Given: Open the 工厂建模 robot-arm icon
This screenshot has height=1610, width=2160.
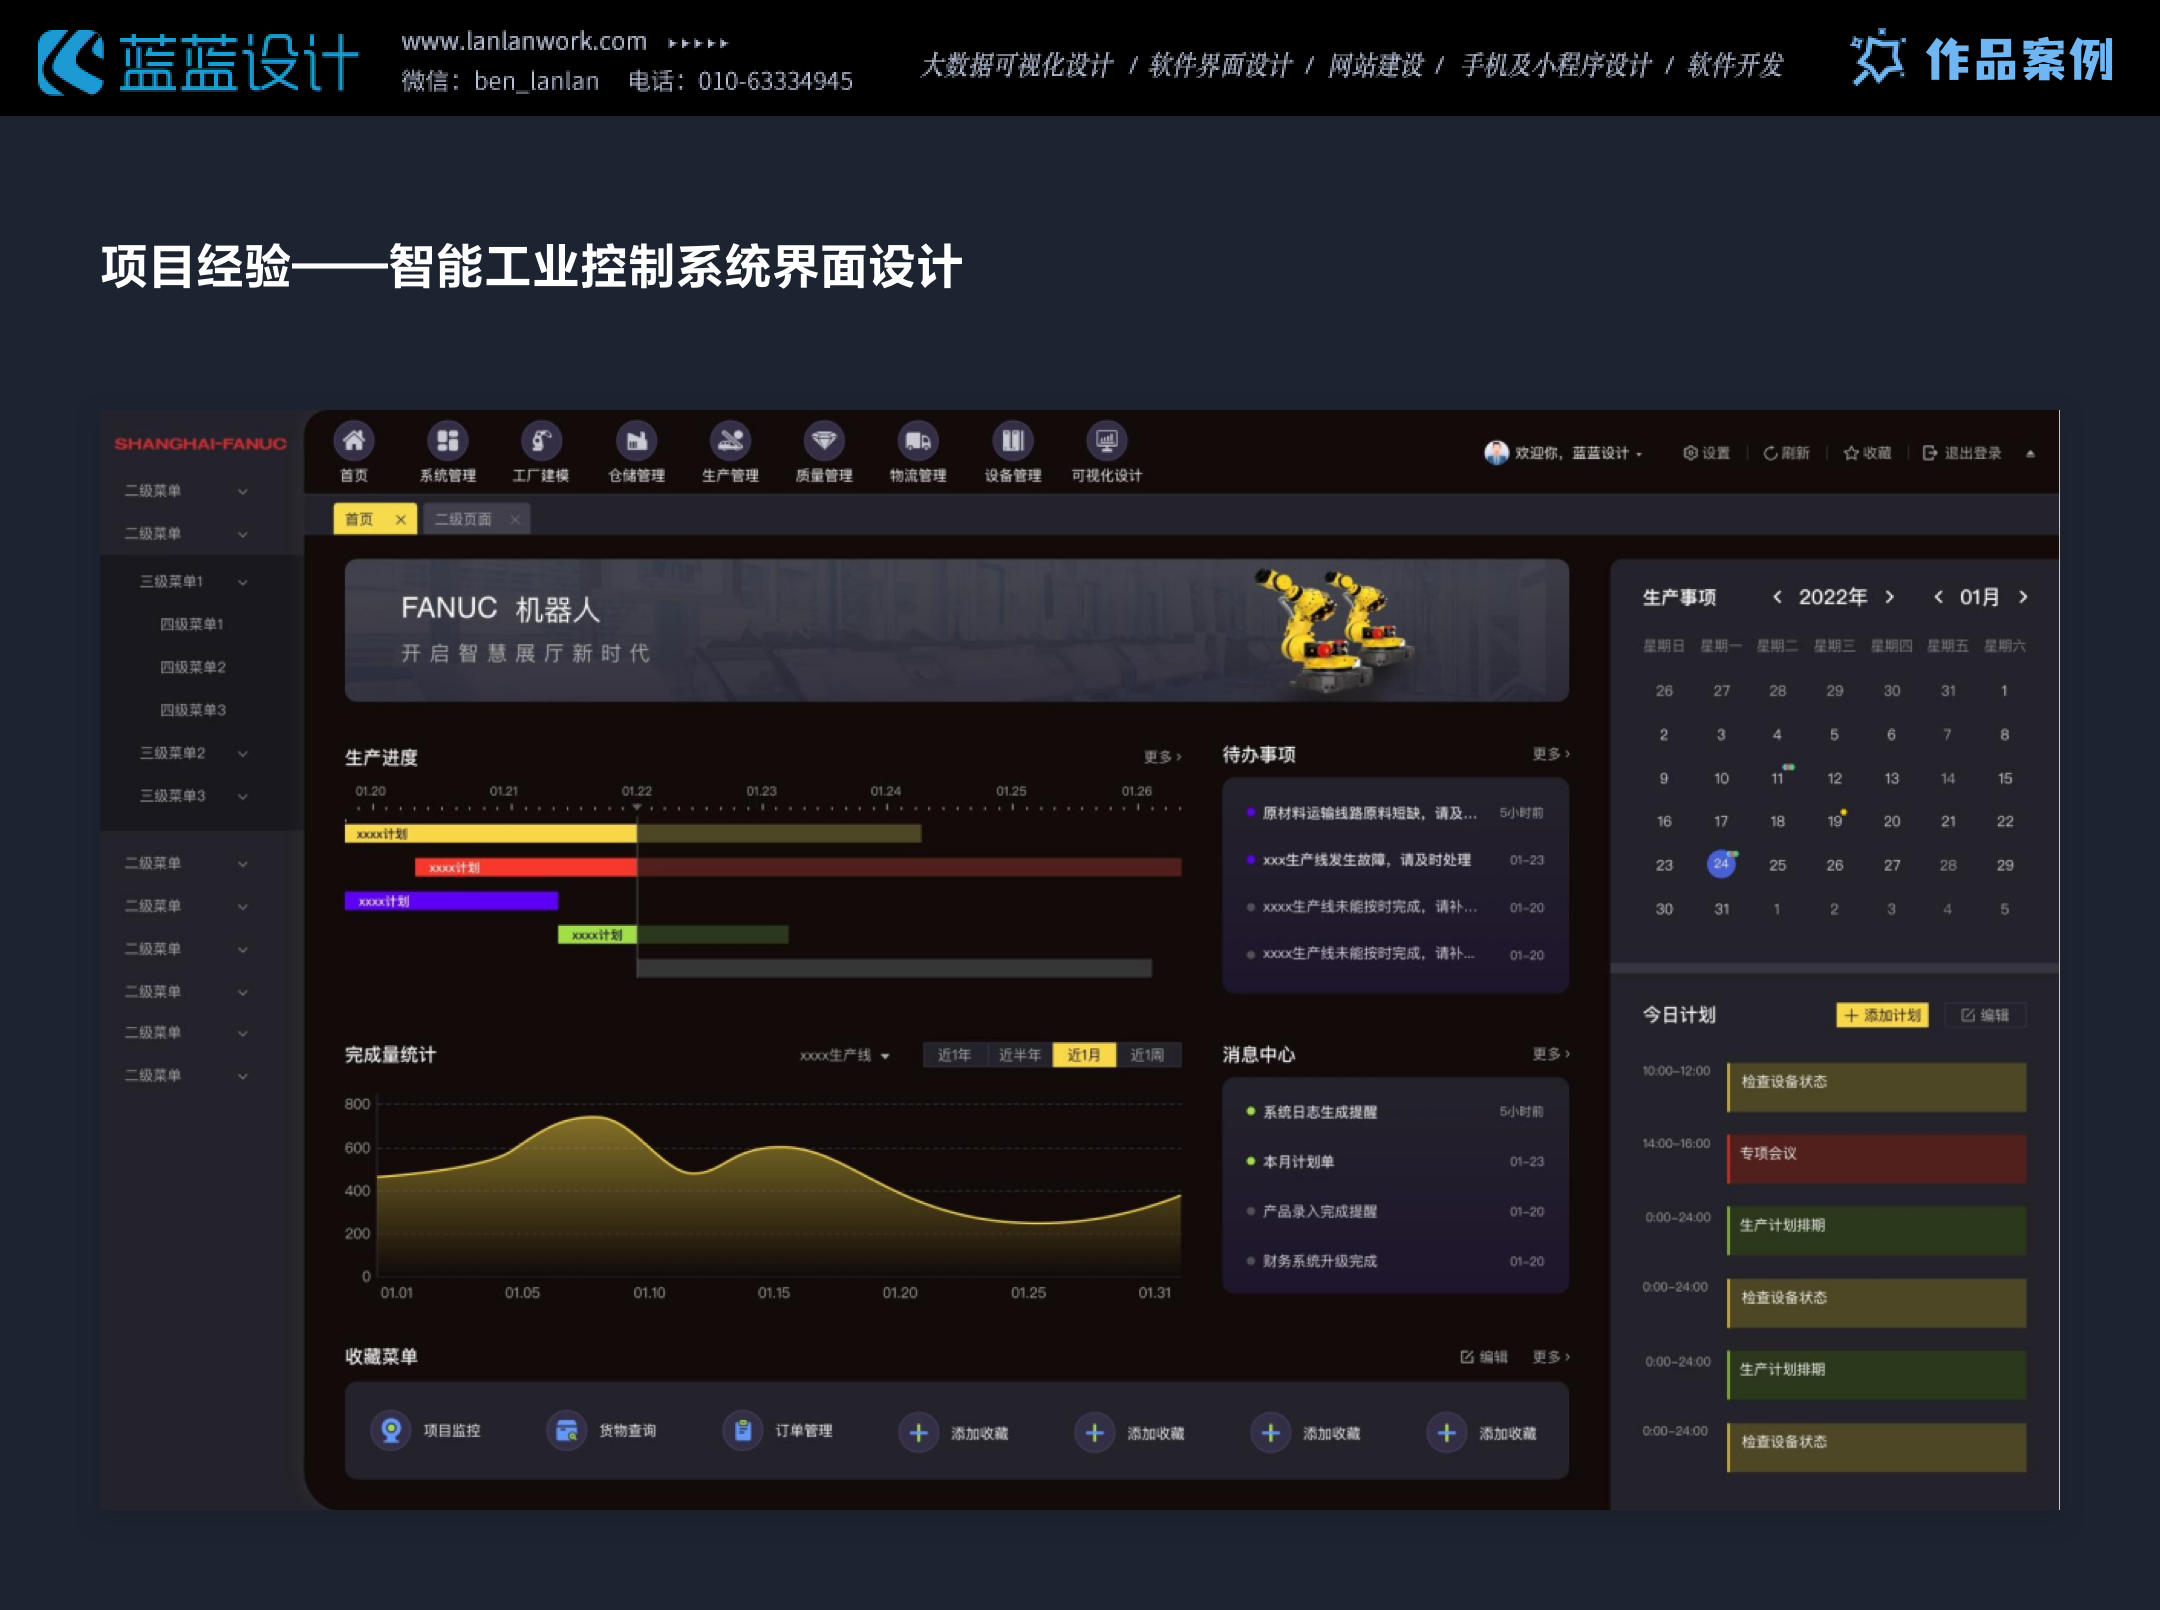Looking at the screenshot, I should (541, 441).
